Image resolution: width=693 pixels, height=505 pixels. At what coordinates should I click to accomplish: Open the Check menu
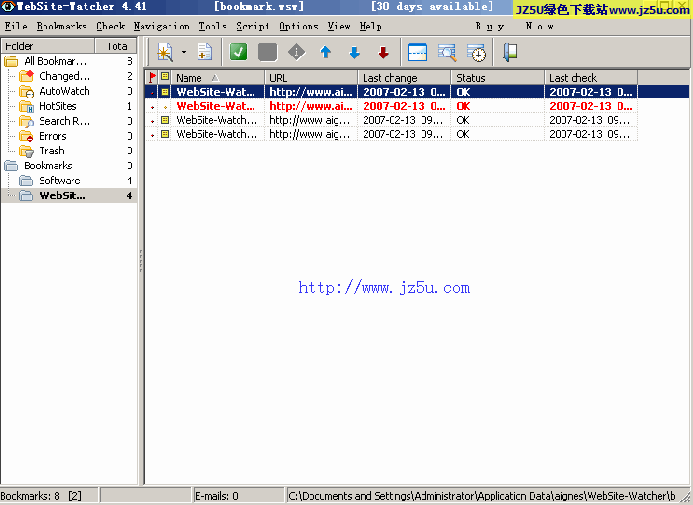click(x=110, y=26)
